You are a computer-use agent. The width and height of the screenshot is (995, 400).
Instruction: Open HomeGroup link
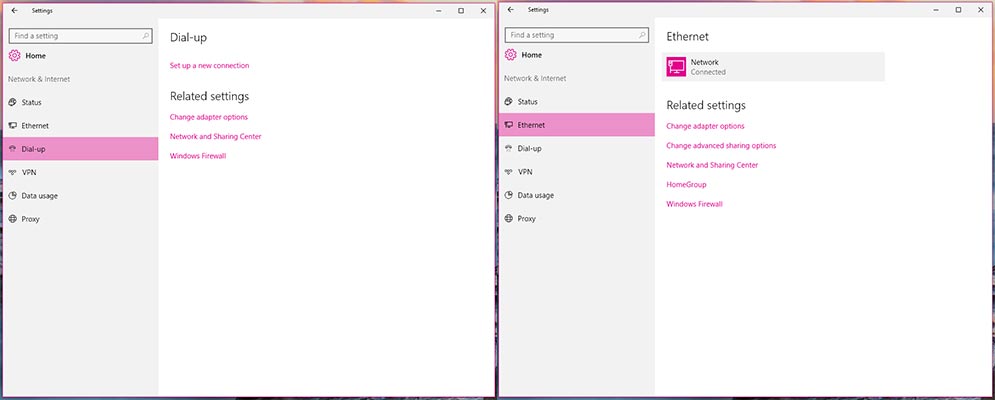[686, 185]
